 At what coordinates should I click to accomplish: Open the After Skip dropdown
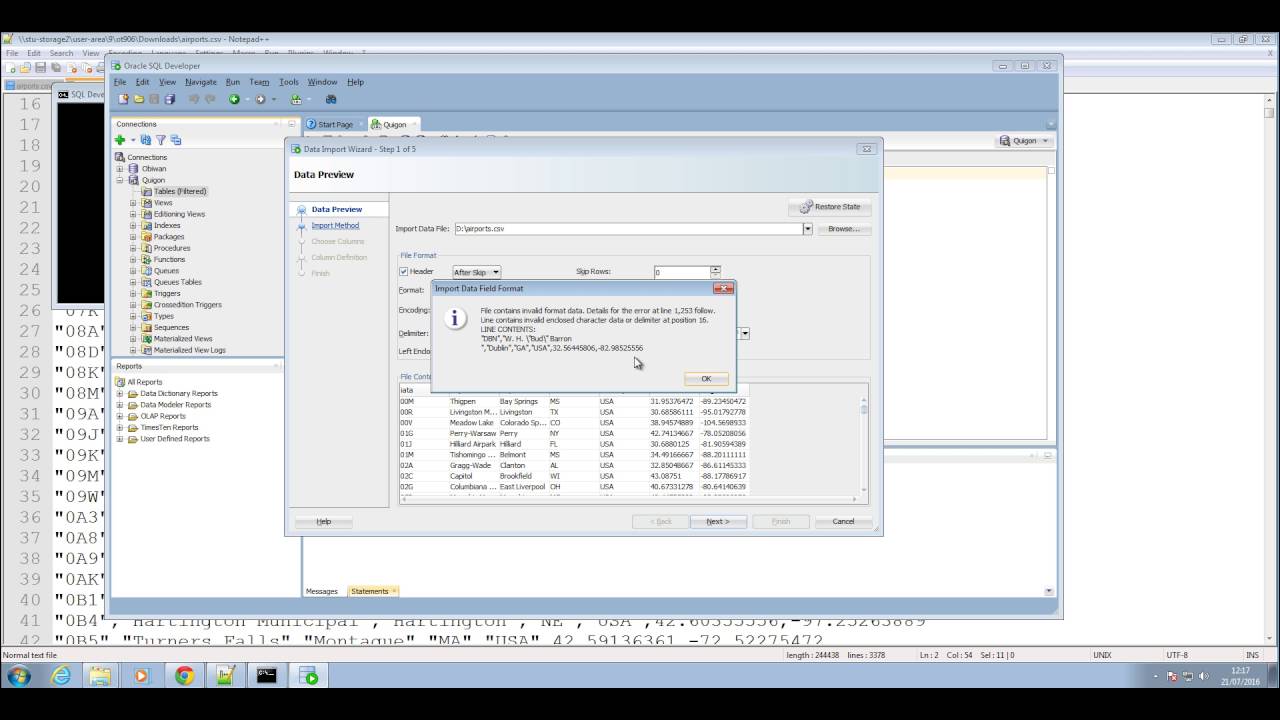point(476,272)
